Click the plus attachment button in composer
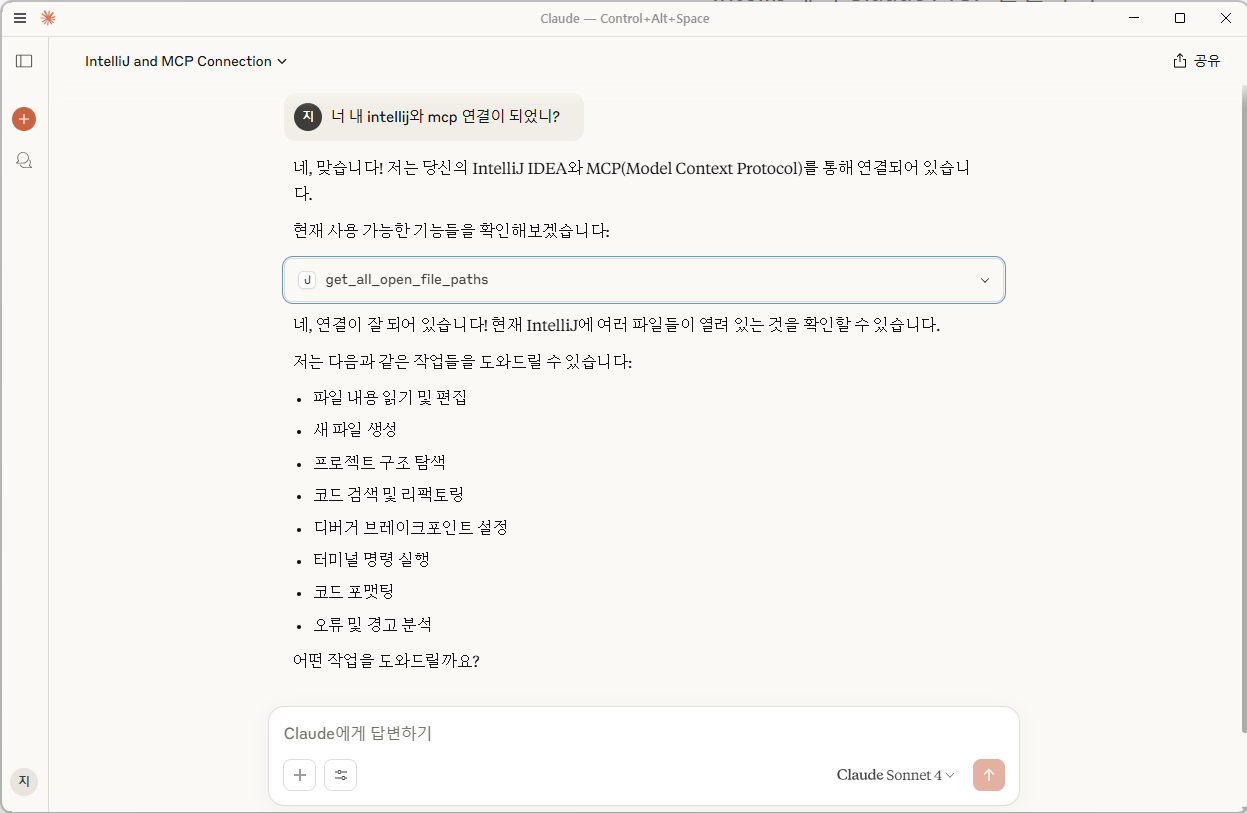 (x=299, y=775)
